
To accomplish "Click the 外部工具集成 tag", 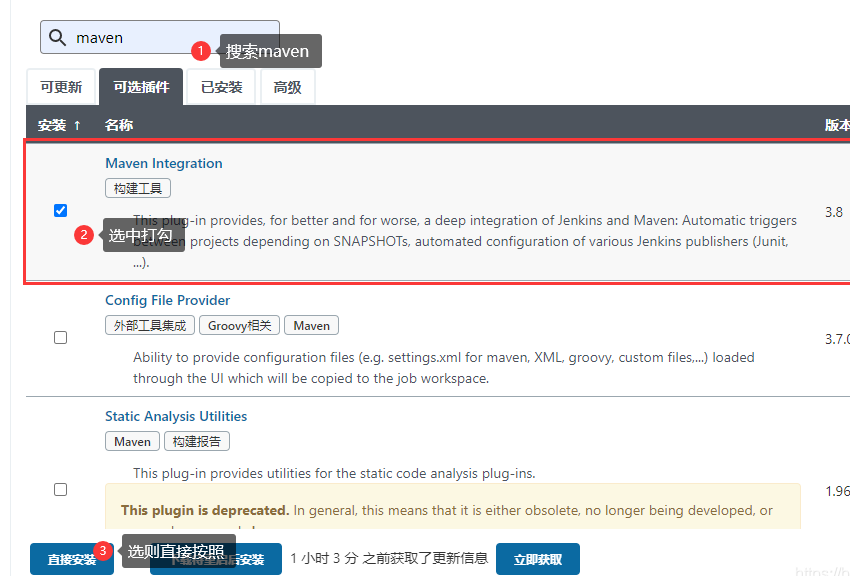I will coord(150,325).
